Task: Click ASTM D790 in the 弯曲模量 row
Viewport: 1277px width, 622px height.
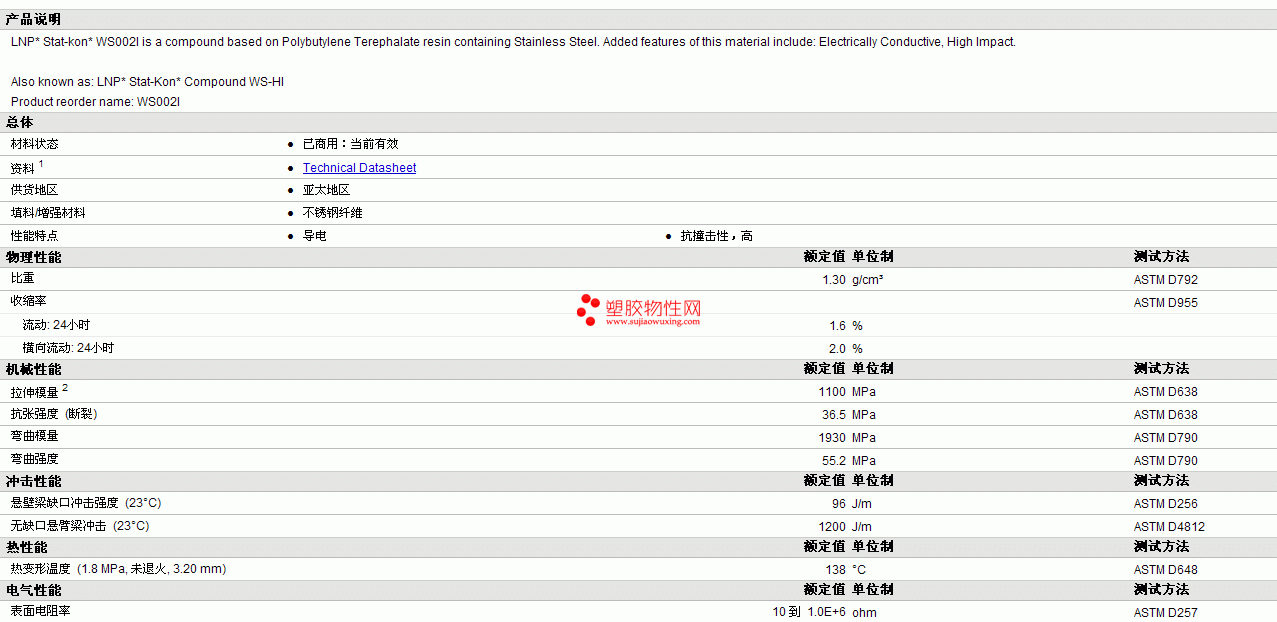Action: tap(1166, 438)
